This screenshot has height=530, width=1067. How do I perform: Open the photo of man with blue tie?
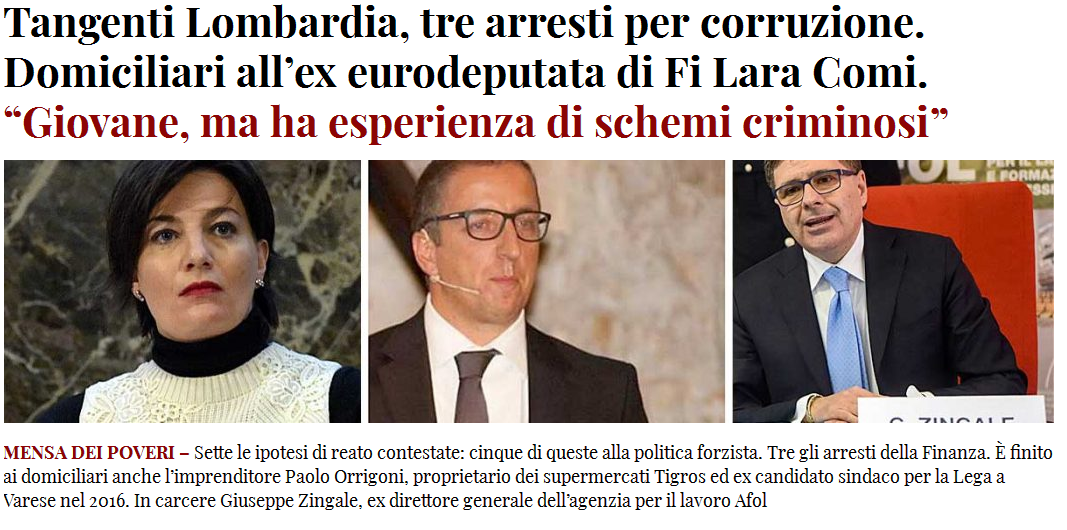pyautogui.click(x=893, y=291)
